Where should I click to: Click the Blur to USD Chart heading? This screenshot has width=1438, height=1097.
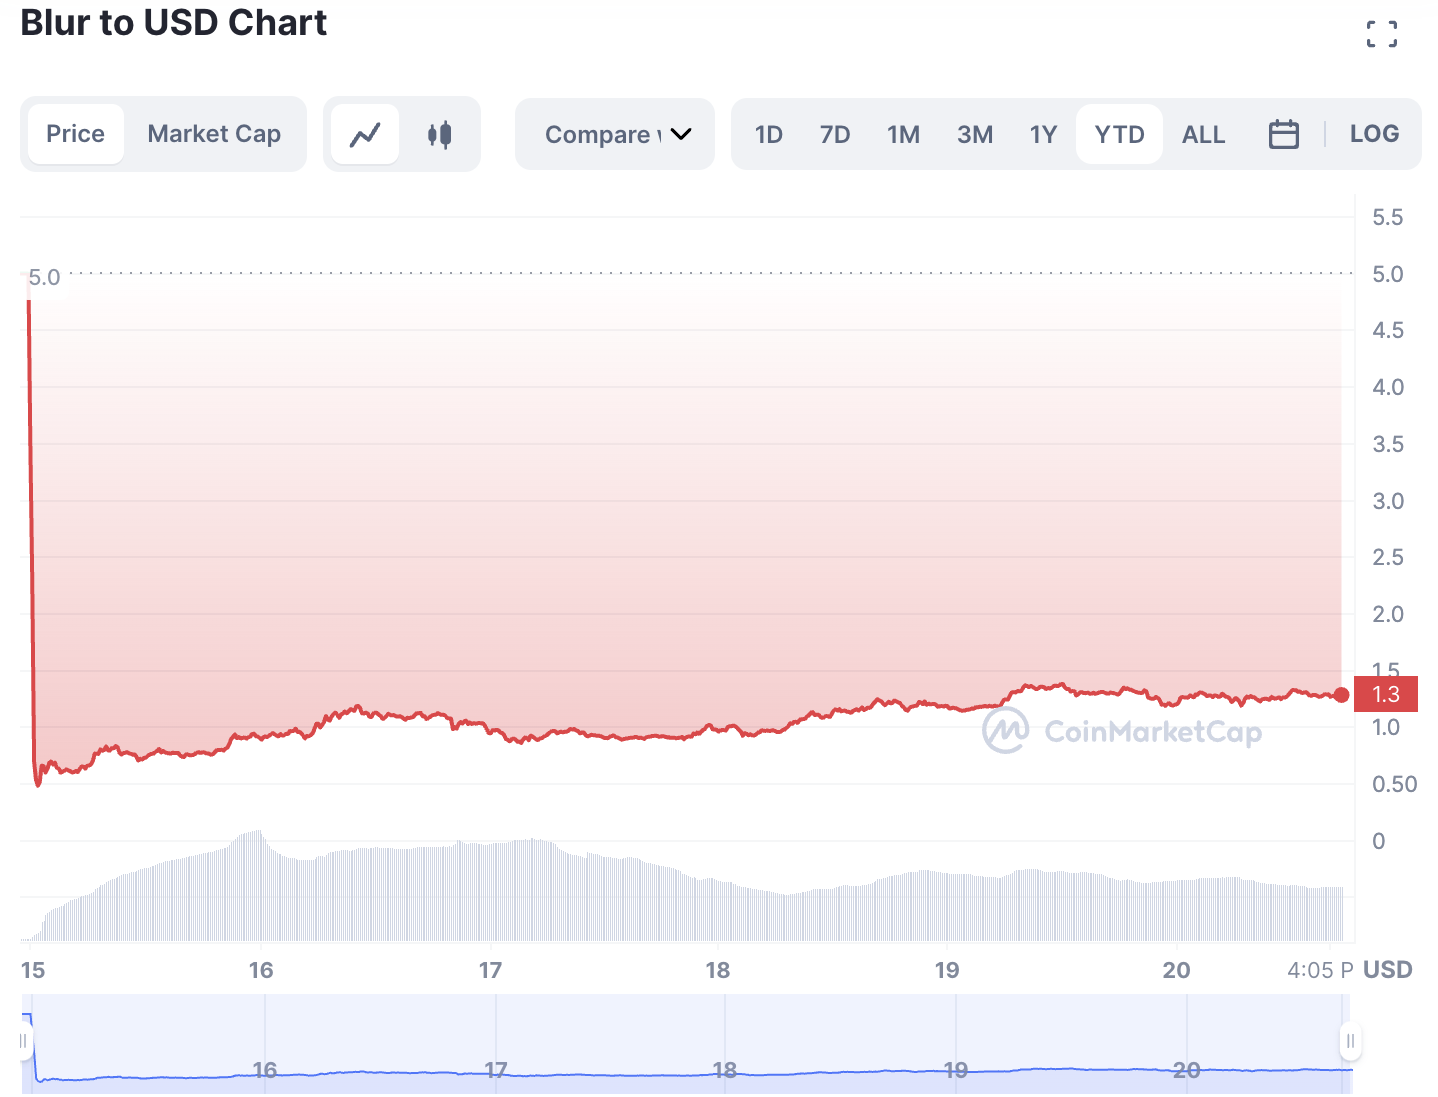click(174, 22)
